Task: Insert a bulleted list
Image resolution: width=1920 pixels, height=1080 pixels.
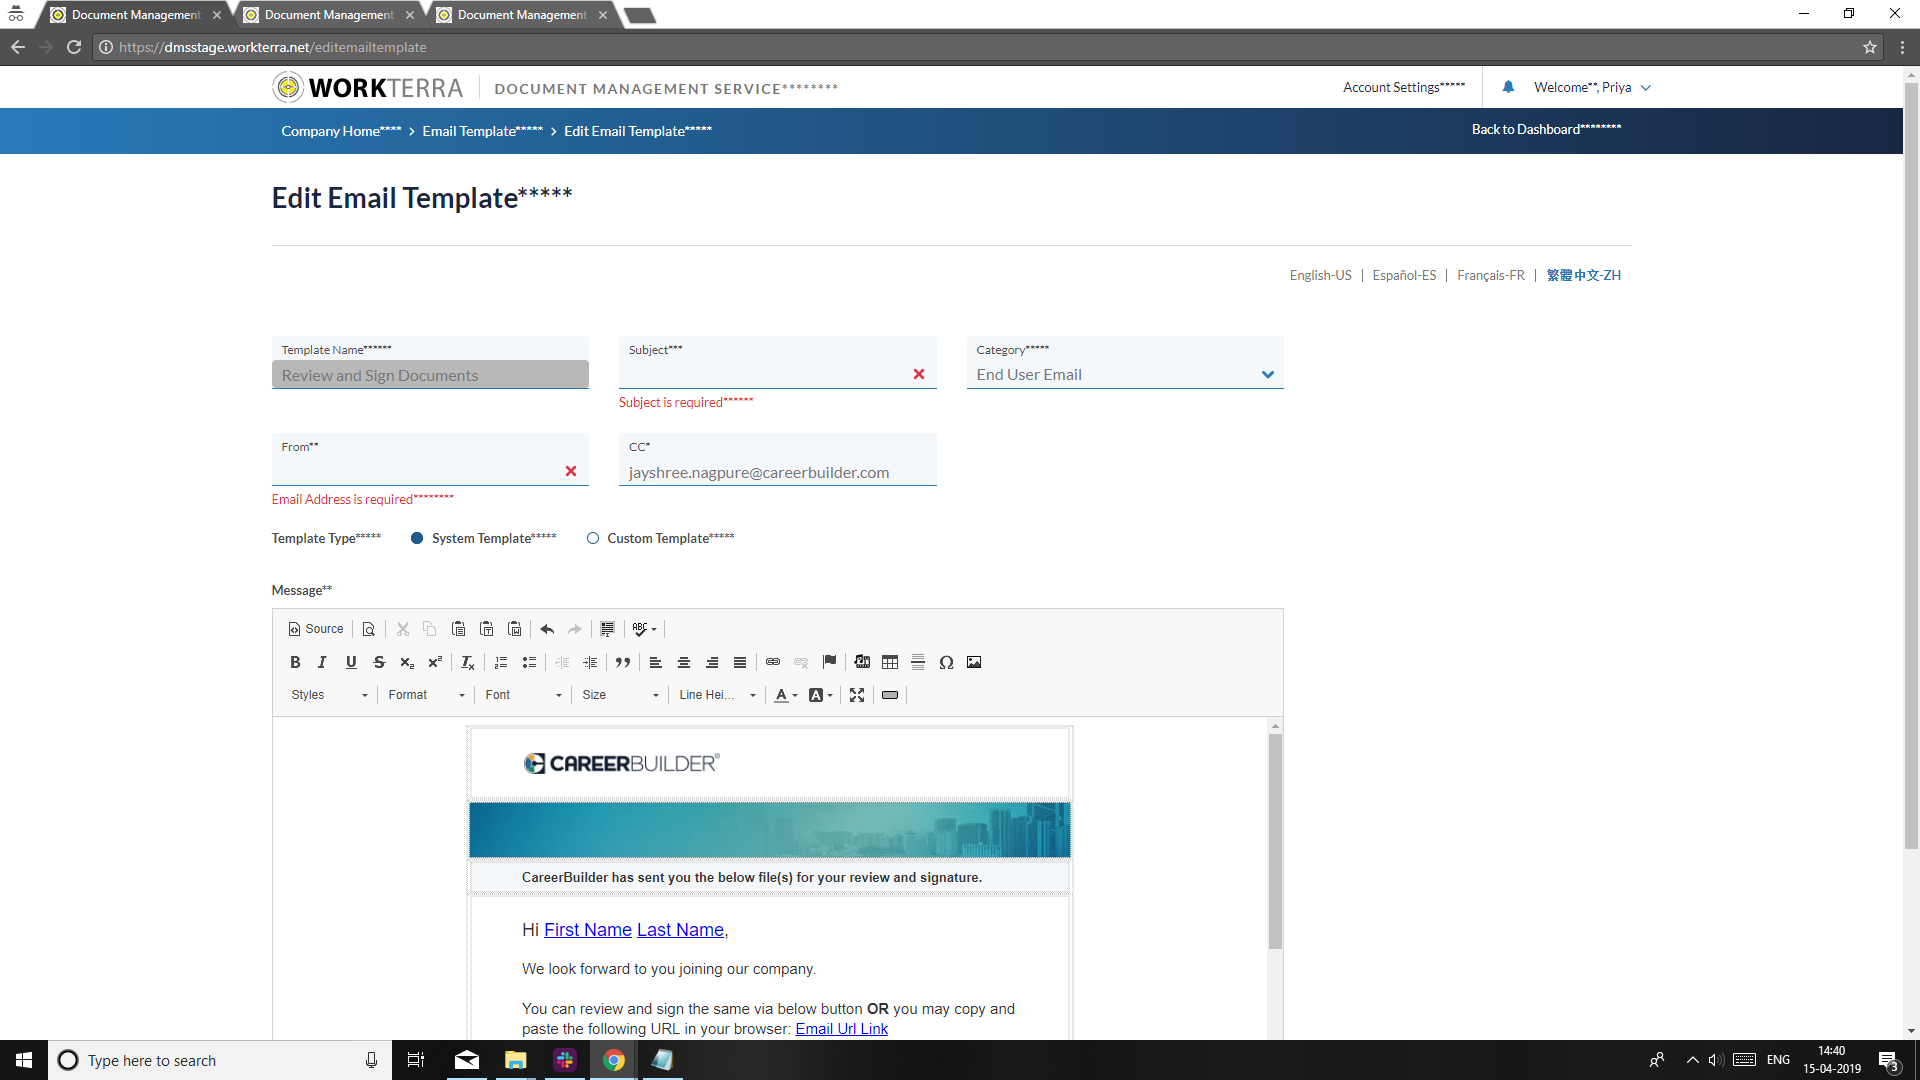Action: [529, 662]
